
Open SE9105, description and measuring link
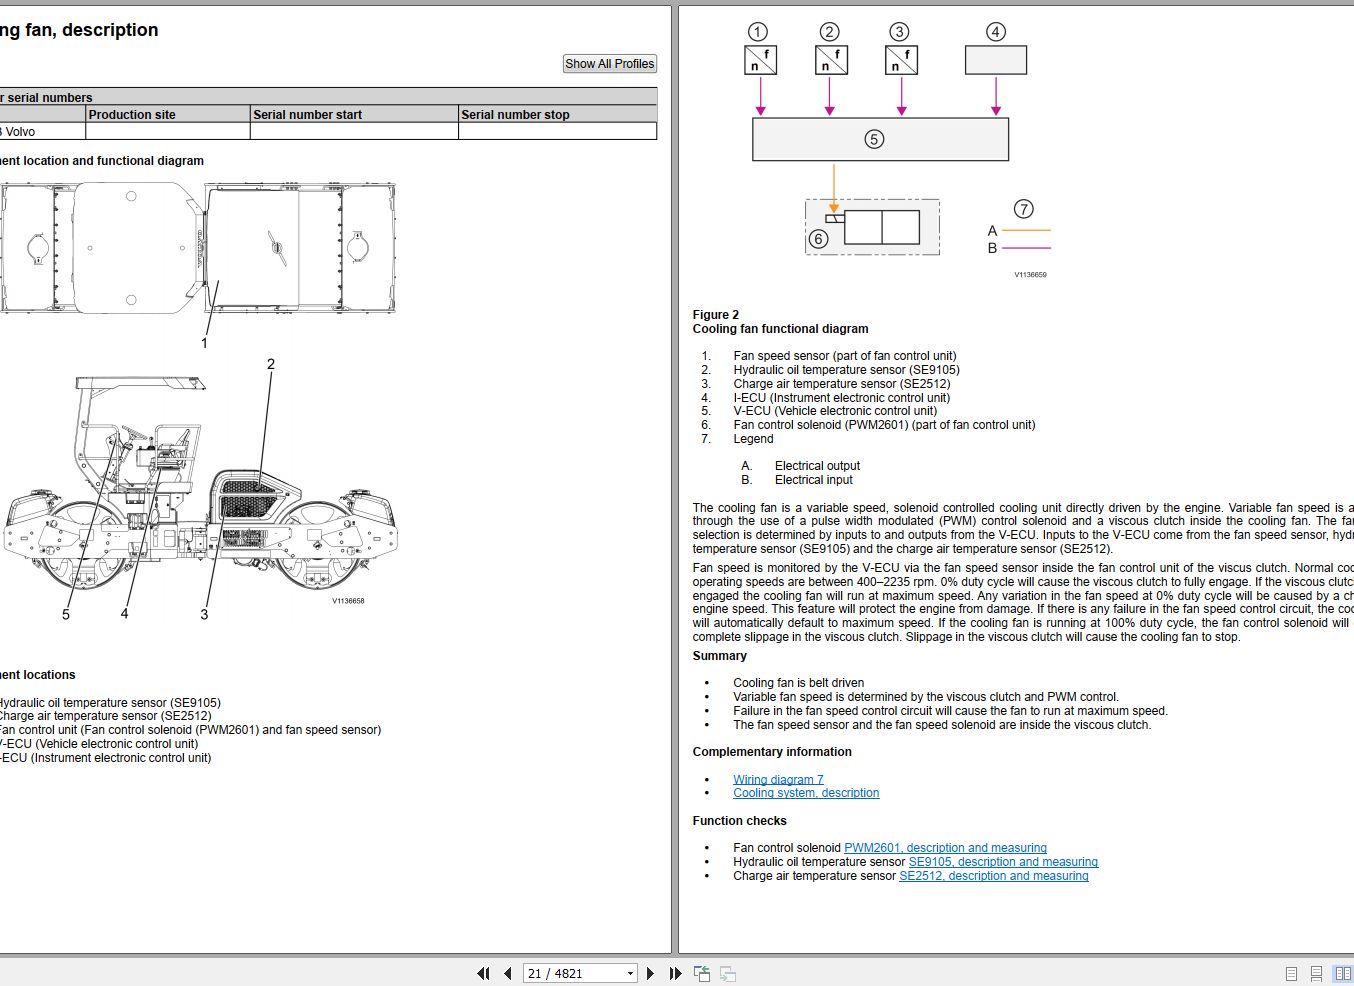[1003, 862]
